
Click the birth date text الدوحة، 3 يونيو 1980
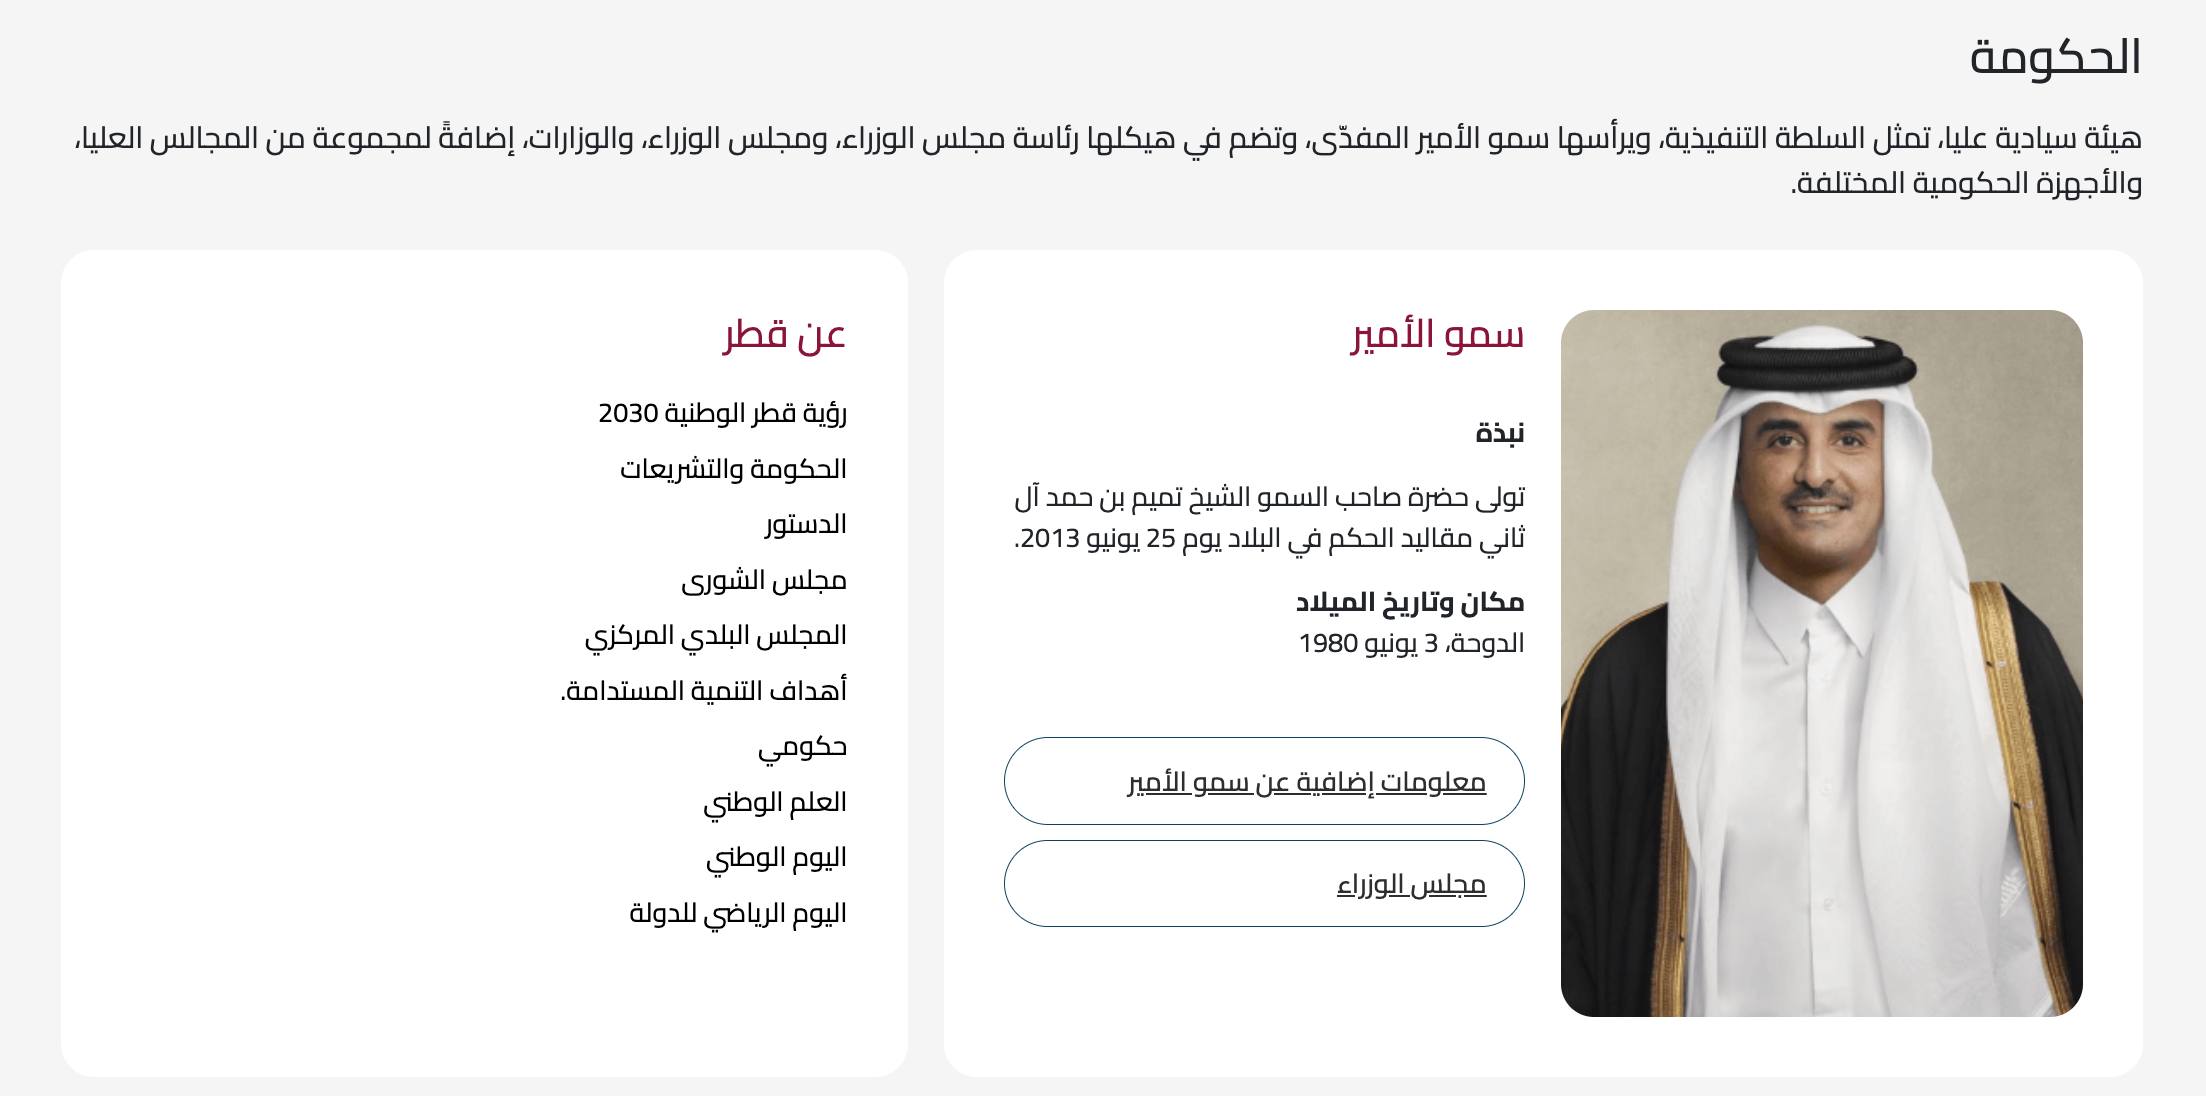click(x=1411, y=643)
